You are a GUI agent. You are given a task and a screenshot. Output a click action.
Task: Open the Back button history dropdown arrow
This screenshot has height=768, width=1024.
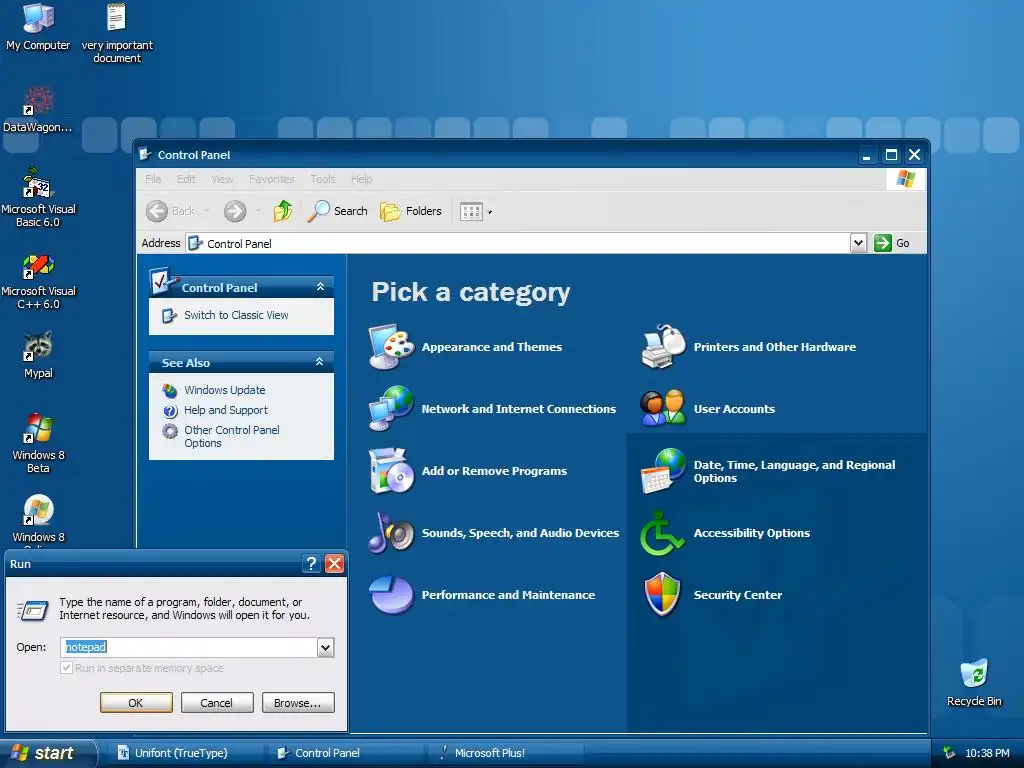point(207,211)
